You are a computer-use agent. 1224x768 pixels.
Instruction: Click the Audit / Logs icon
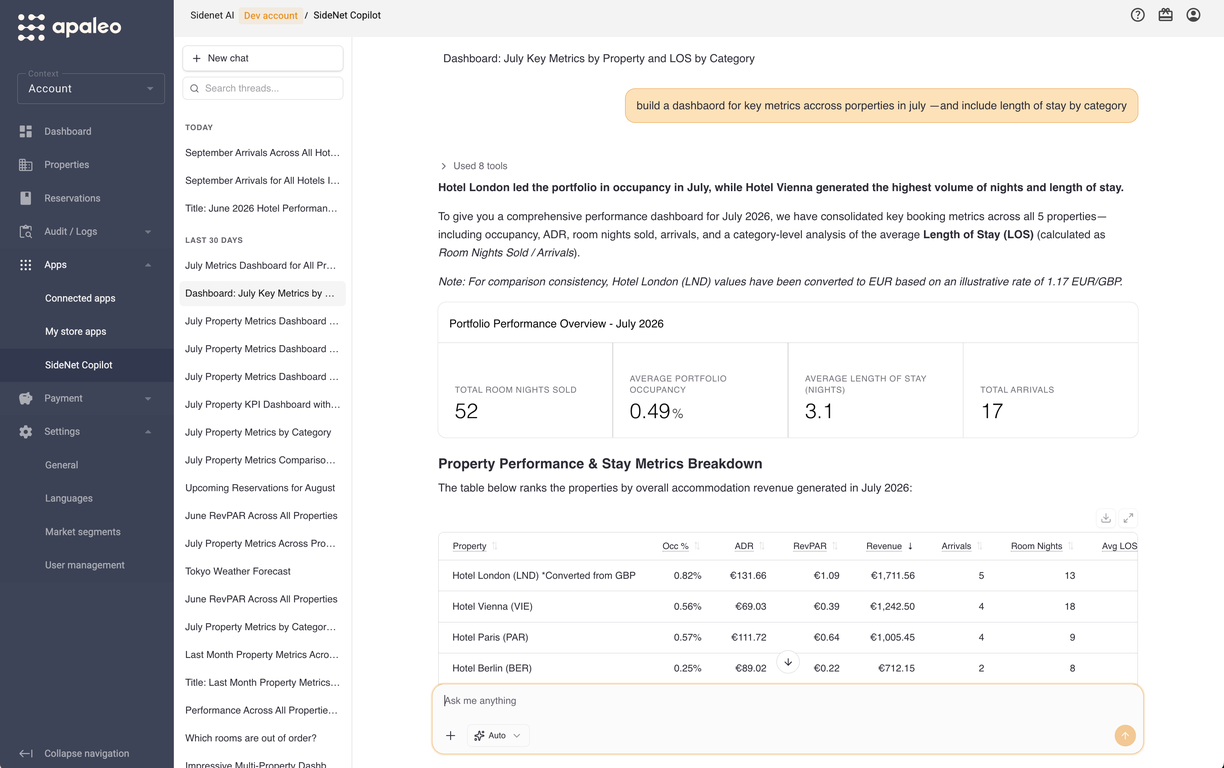(26, 231)
